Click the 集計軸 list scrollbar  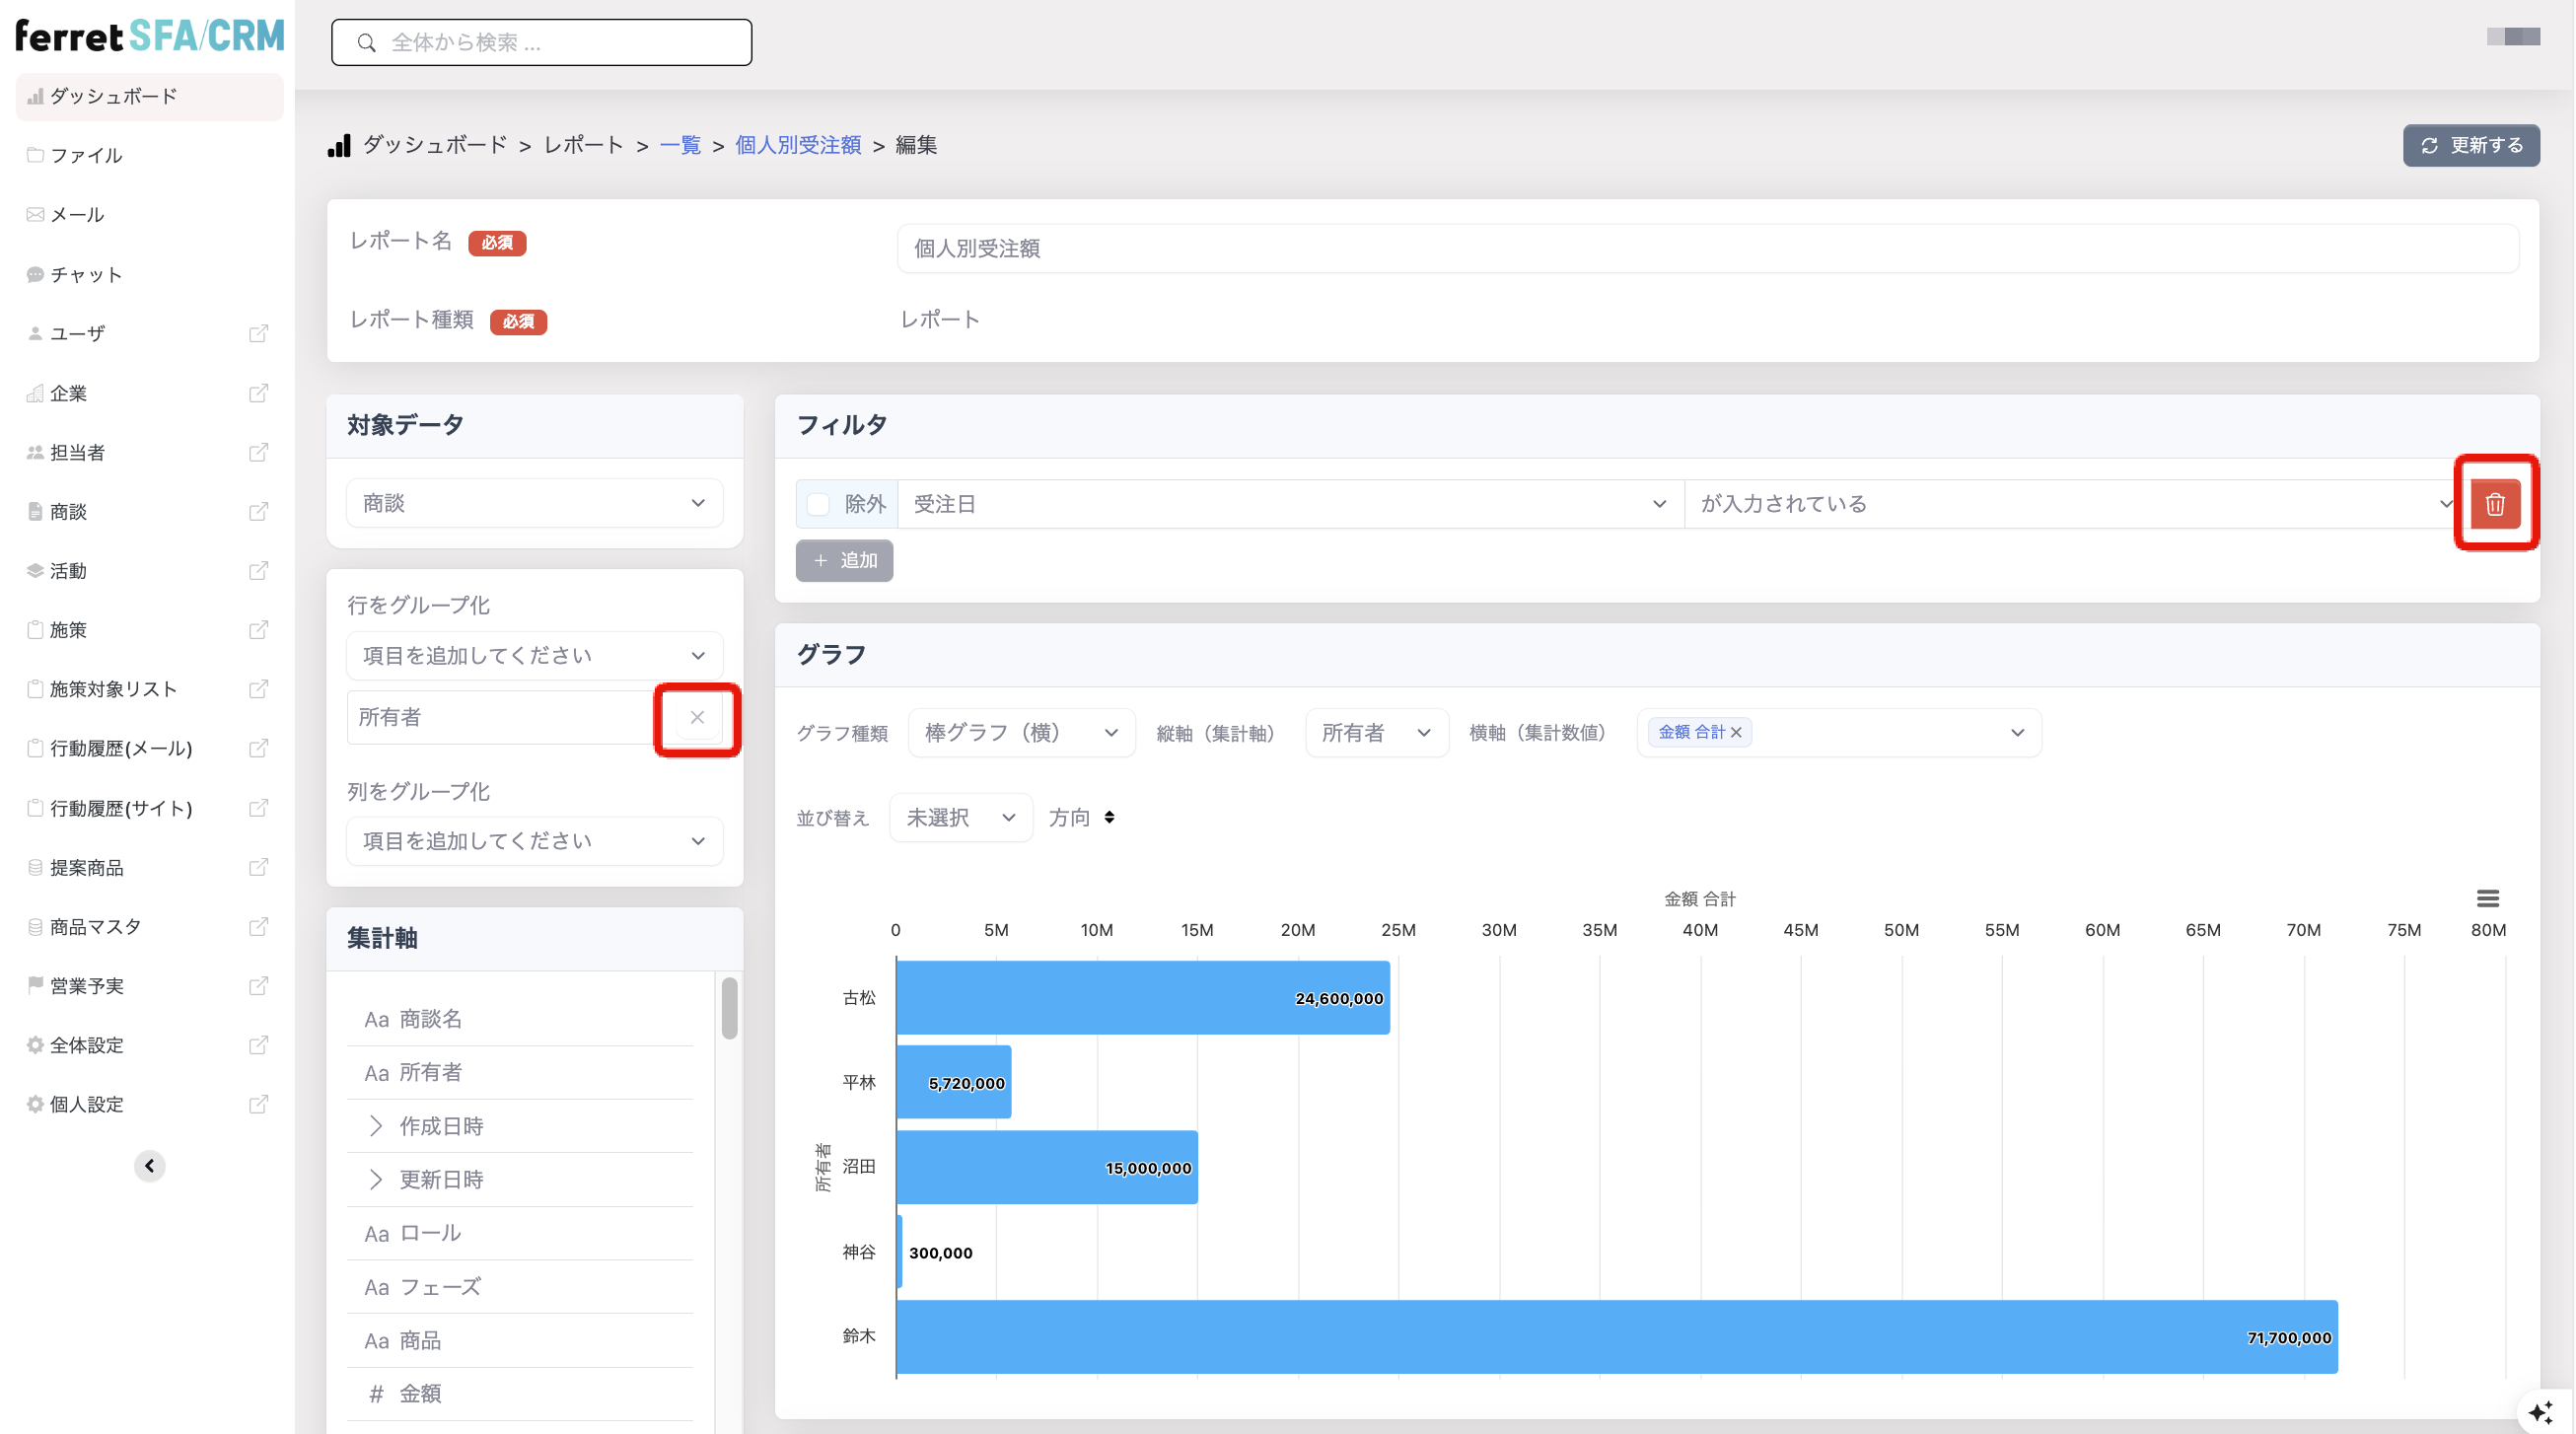tap(729, 1008)
